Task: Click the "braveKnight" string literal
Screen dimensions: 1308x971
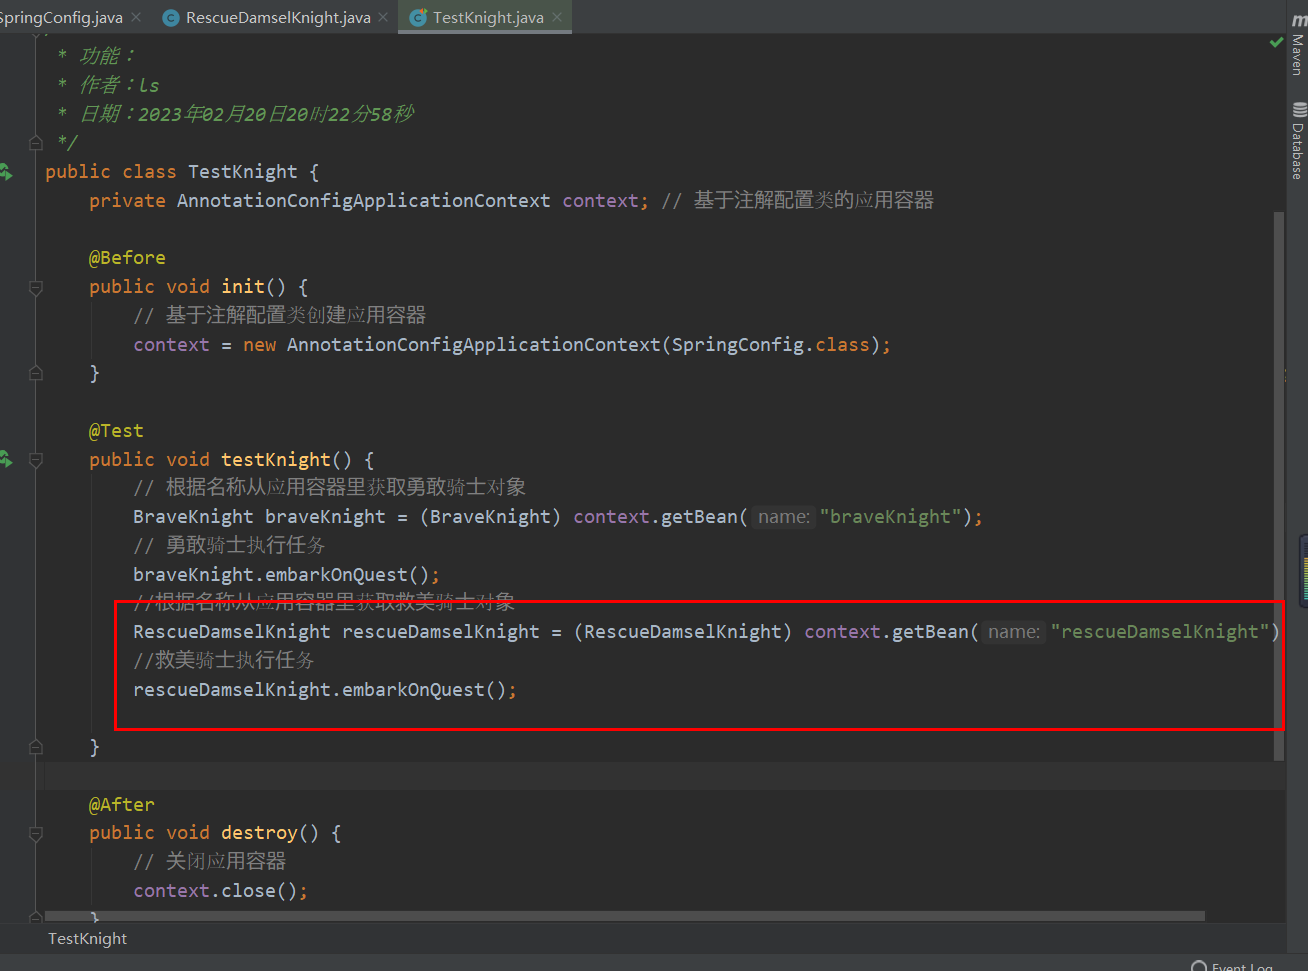Action: [890, 517]
